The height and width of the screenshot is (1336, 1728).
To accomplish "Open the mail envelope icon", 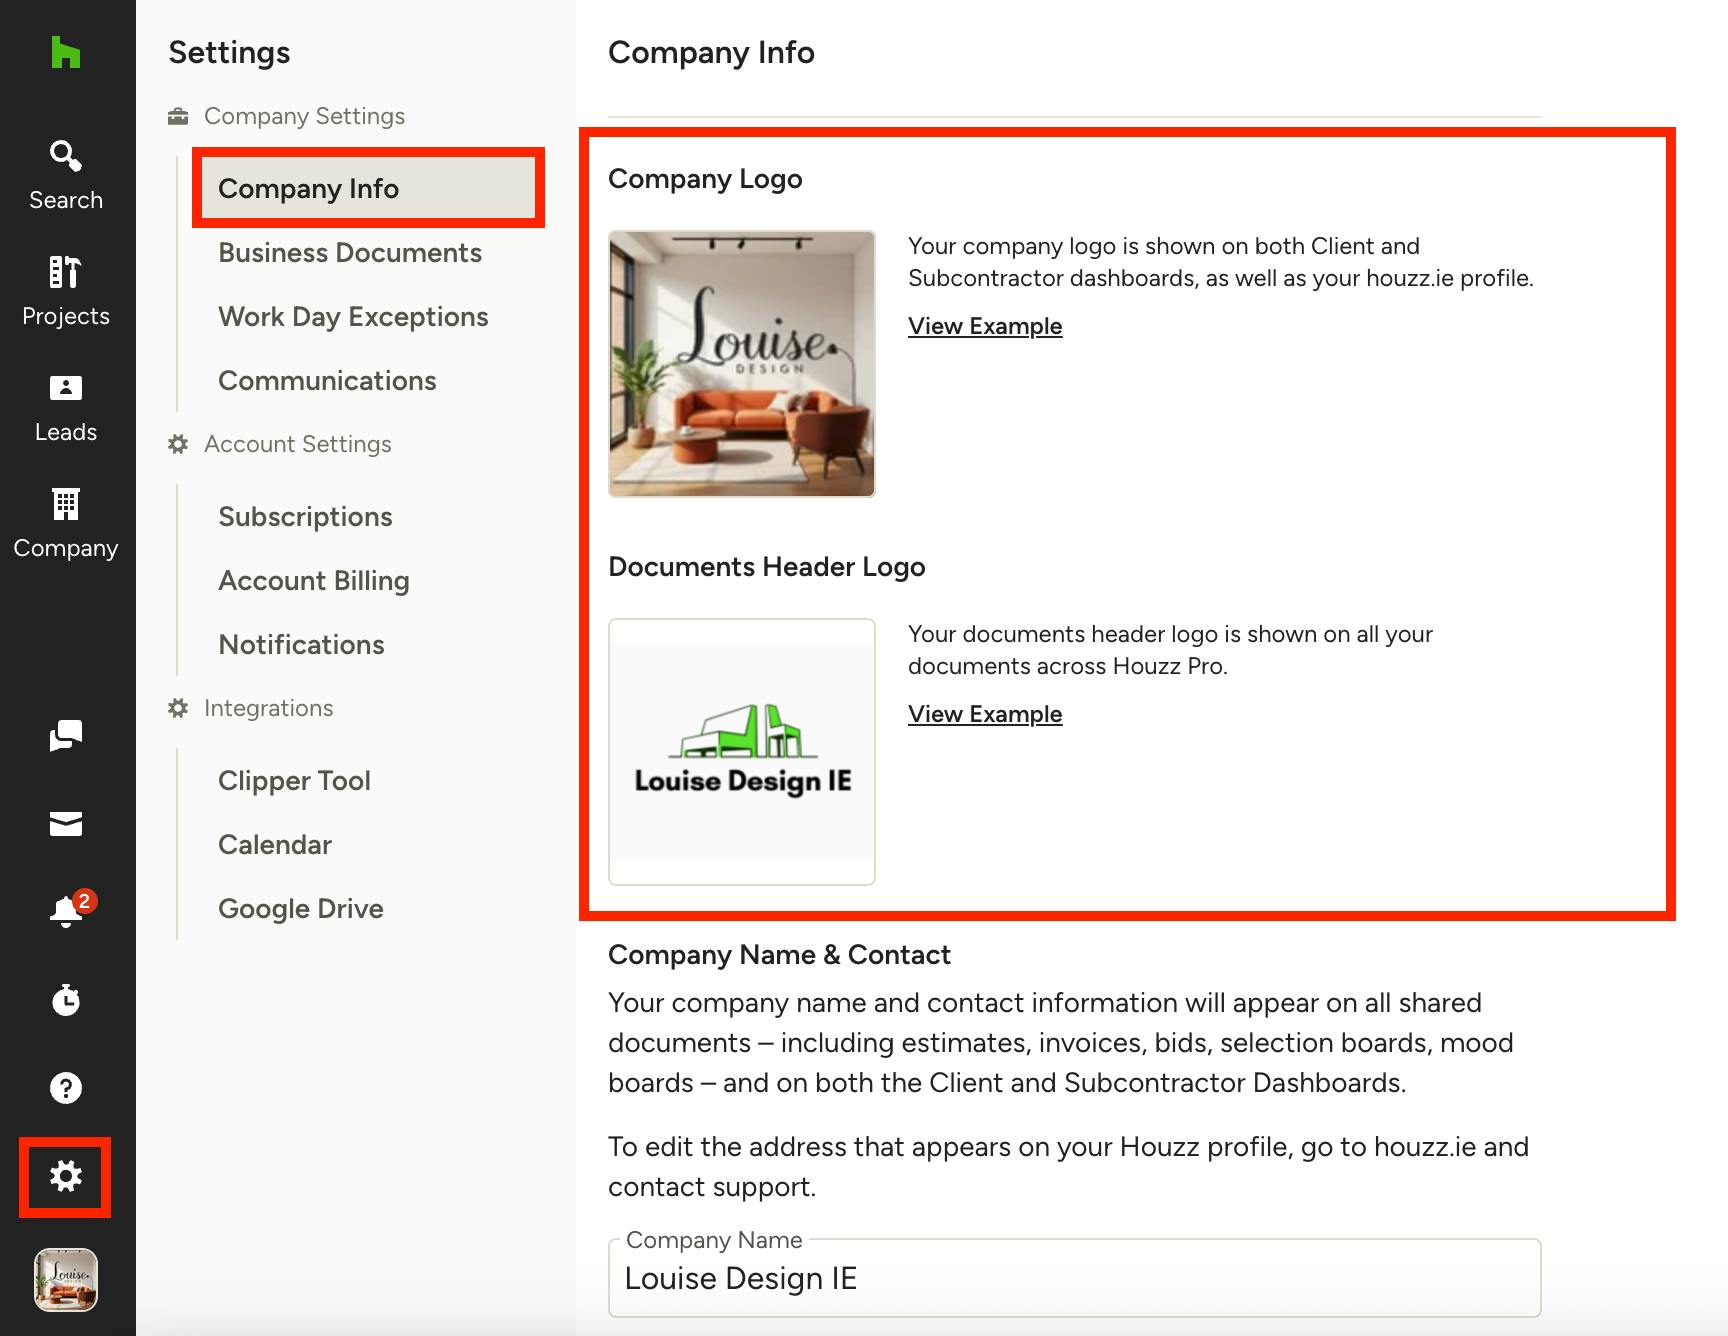I will click(66, 824).
